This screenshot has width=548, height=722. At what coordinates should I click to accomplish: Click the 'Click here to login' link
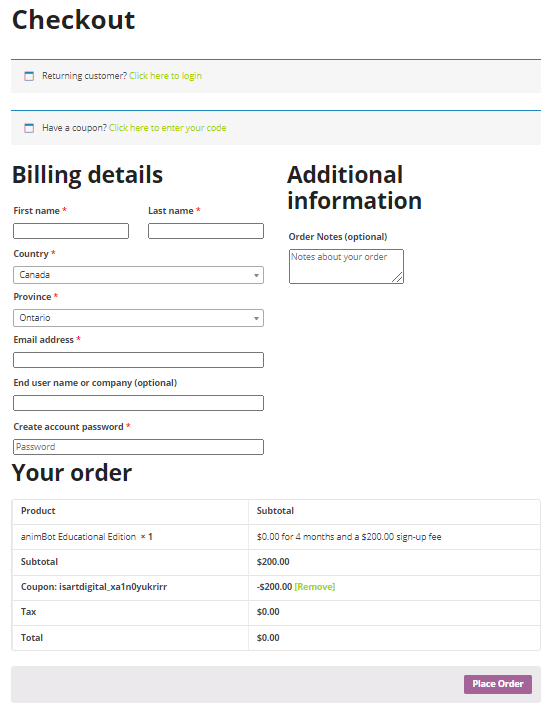tap(165, 76)
